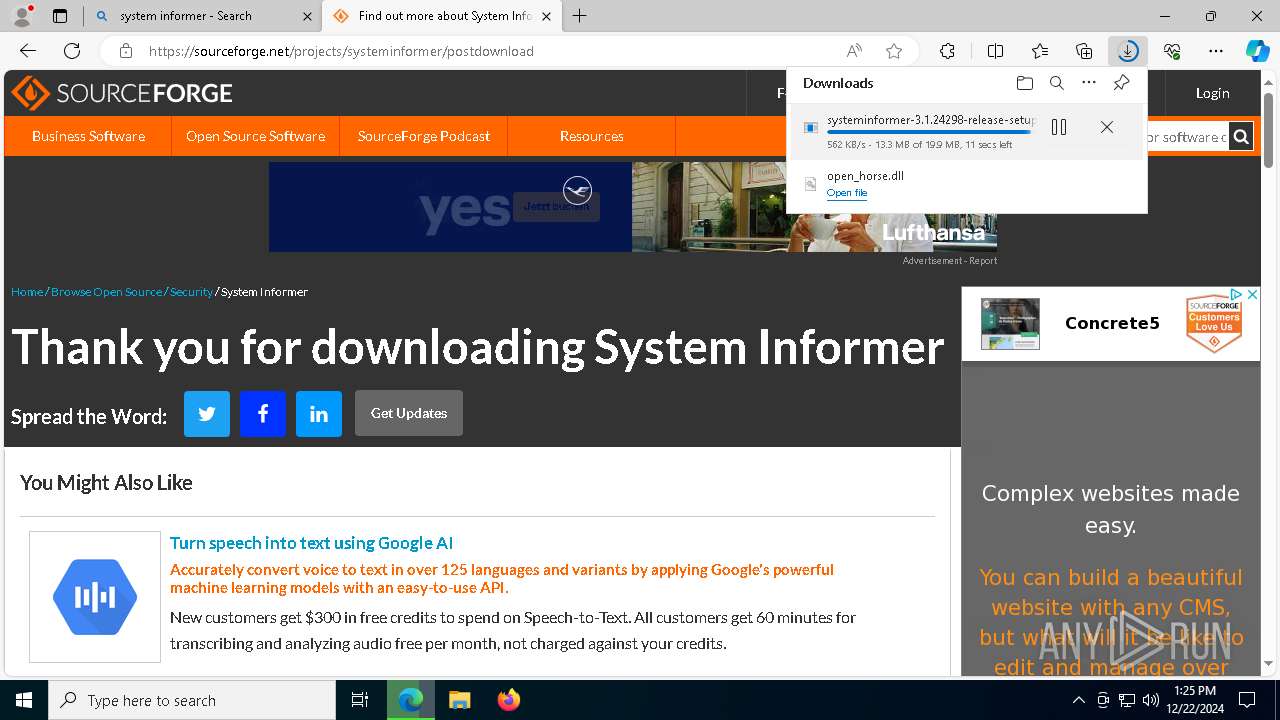Close ad with AdChoices X icon
The height and width of the screenshot is (720, 1280).
[x=1251, y=294]
